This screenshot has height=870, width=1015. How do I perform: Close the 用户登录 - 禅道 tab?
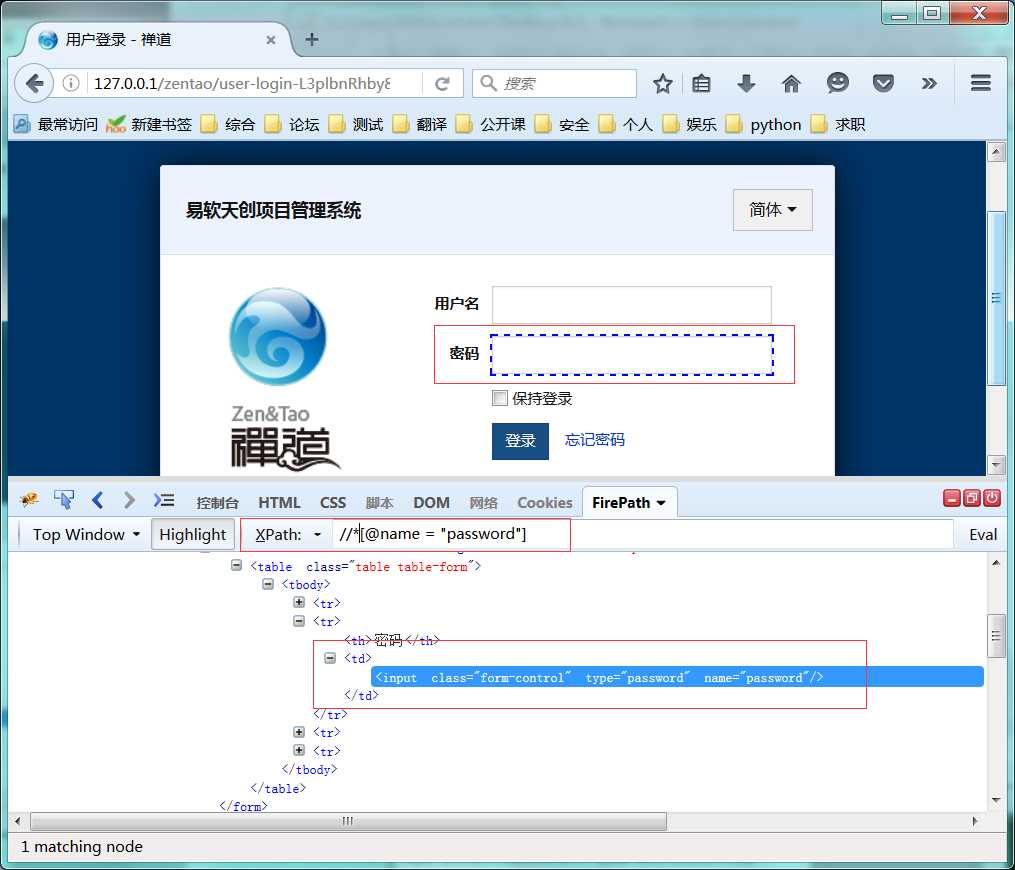[271, 40]
